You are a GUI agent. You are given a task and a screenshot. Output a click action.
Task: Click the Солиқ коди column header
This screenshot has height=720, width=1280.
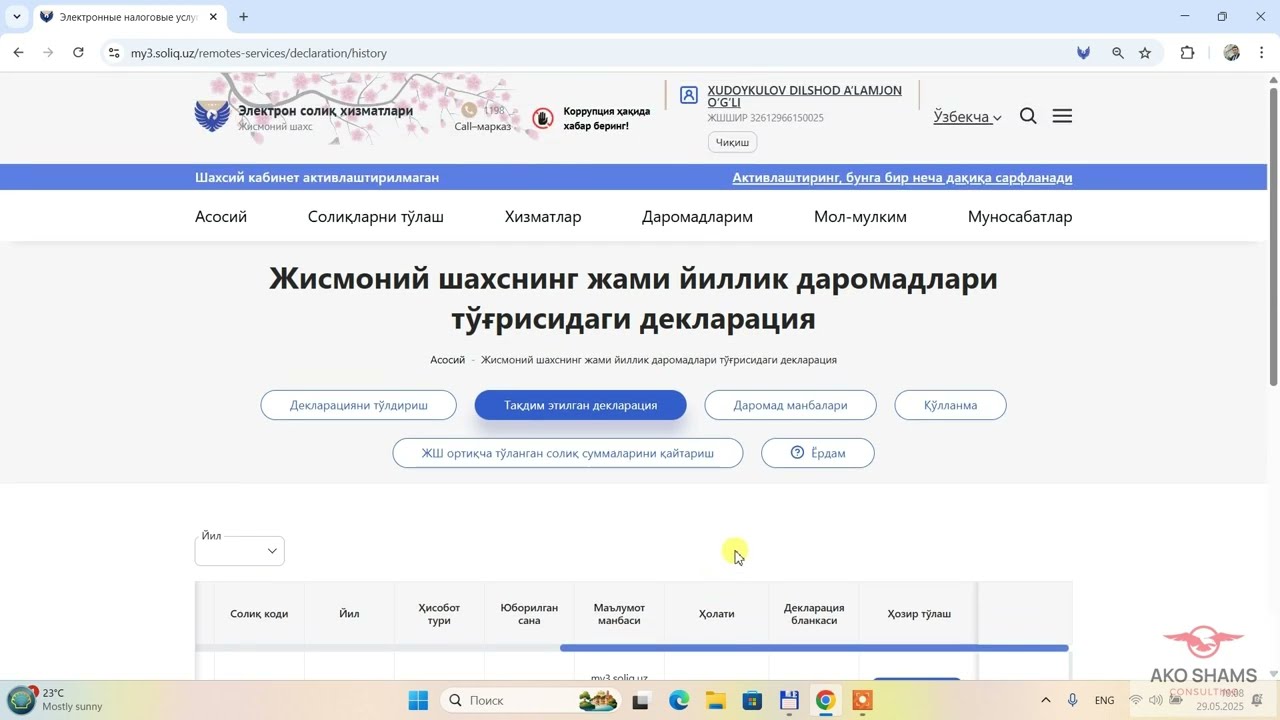259,614
